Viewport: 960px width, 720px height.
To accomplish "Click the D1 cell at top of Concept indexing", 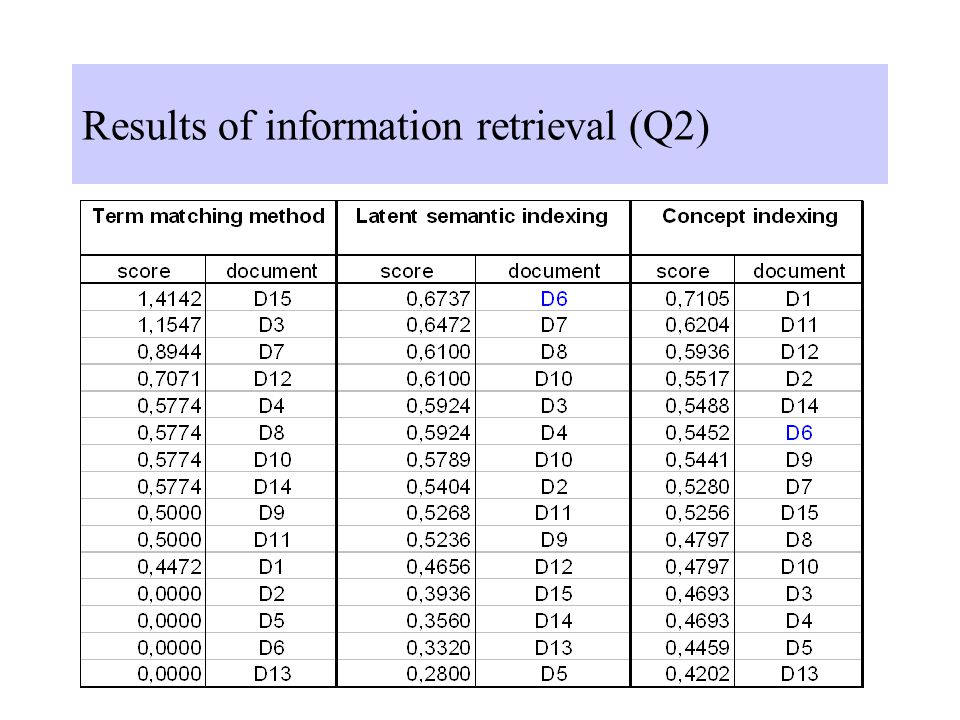I will pos(798,298).
